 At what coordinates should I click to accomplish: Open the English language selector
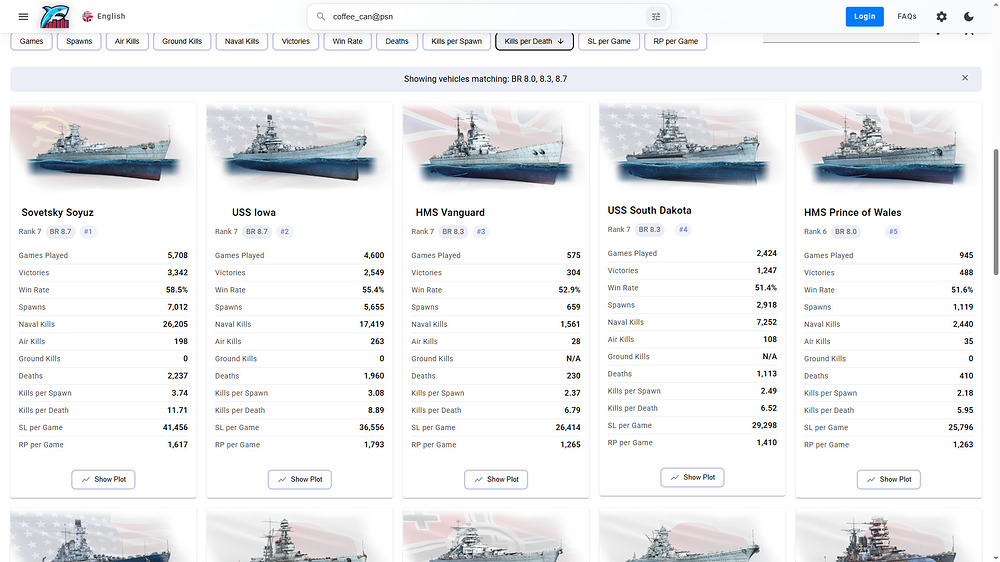coord(104,17)
